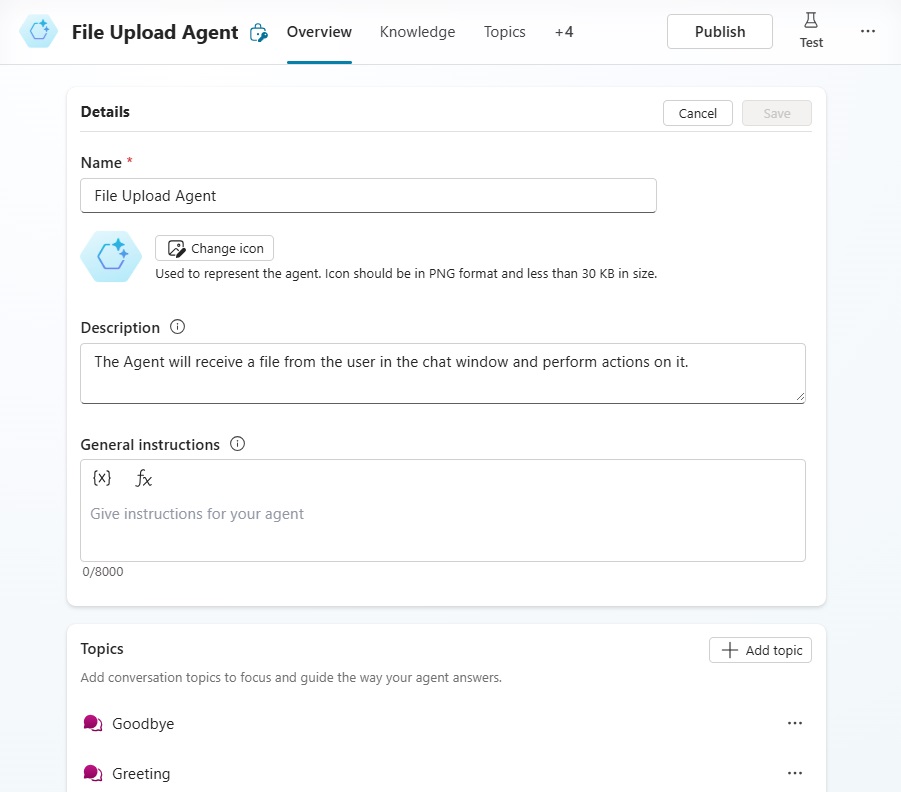
Task: Click the Publish button
Action: click(719, 32)
